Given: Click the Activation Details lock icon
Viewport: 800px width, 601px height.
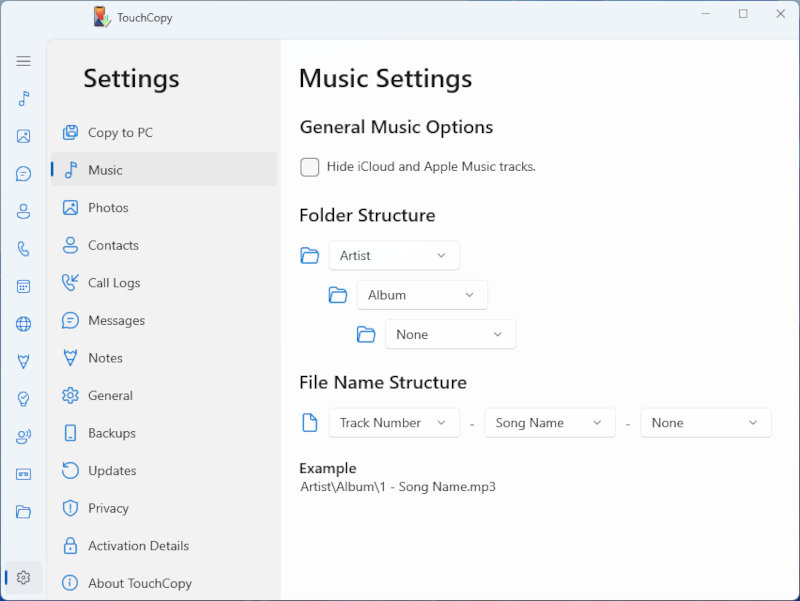Looking at the screenshot, I should coord(70,545).
